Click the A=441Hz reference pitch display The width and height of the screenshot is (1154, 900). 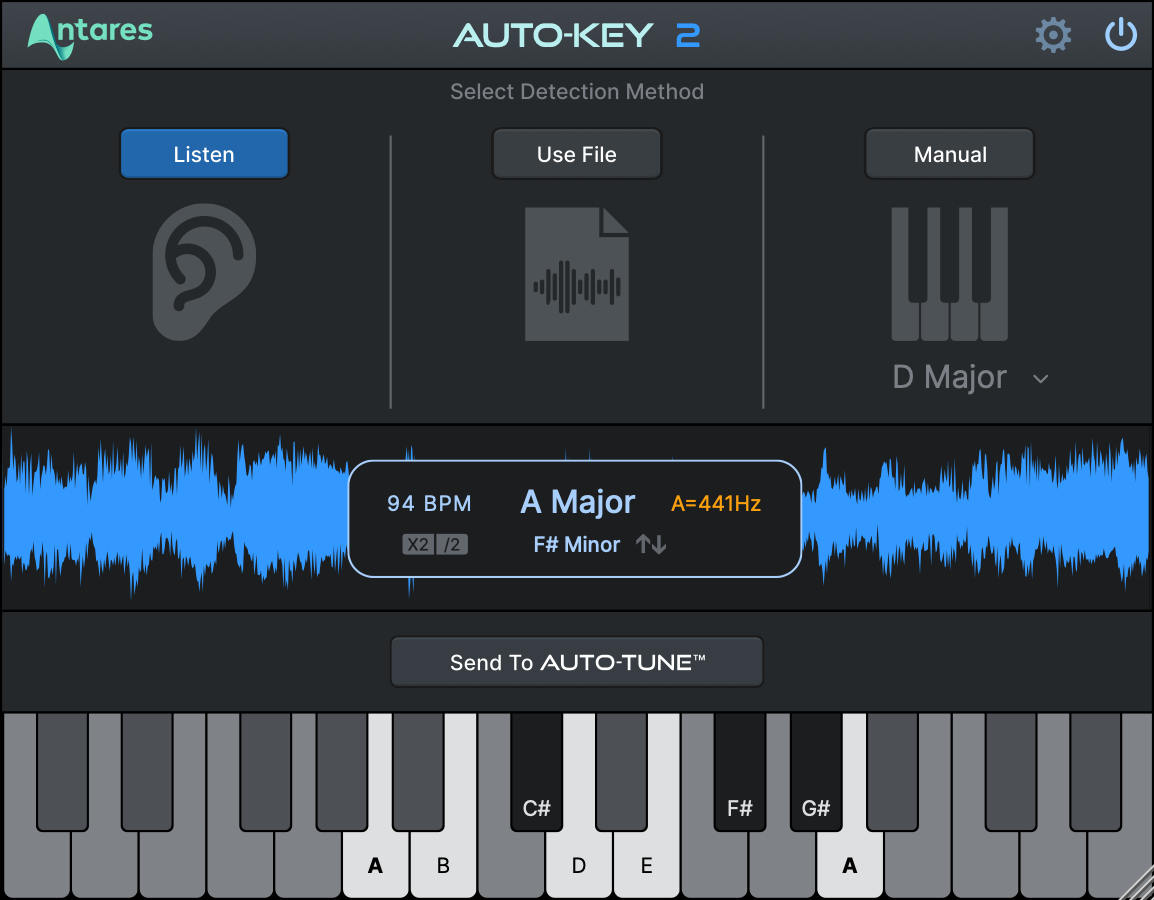pos(718,504)
